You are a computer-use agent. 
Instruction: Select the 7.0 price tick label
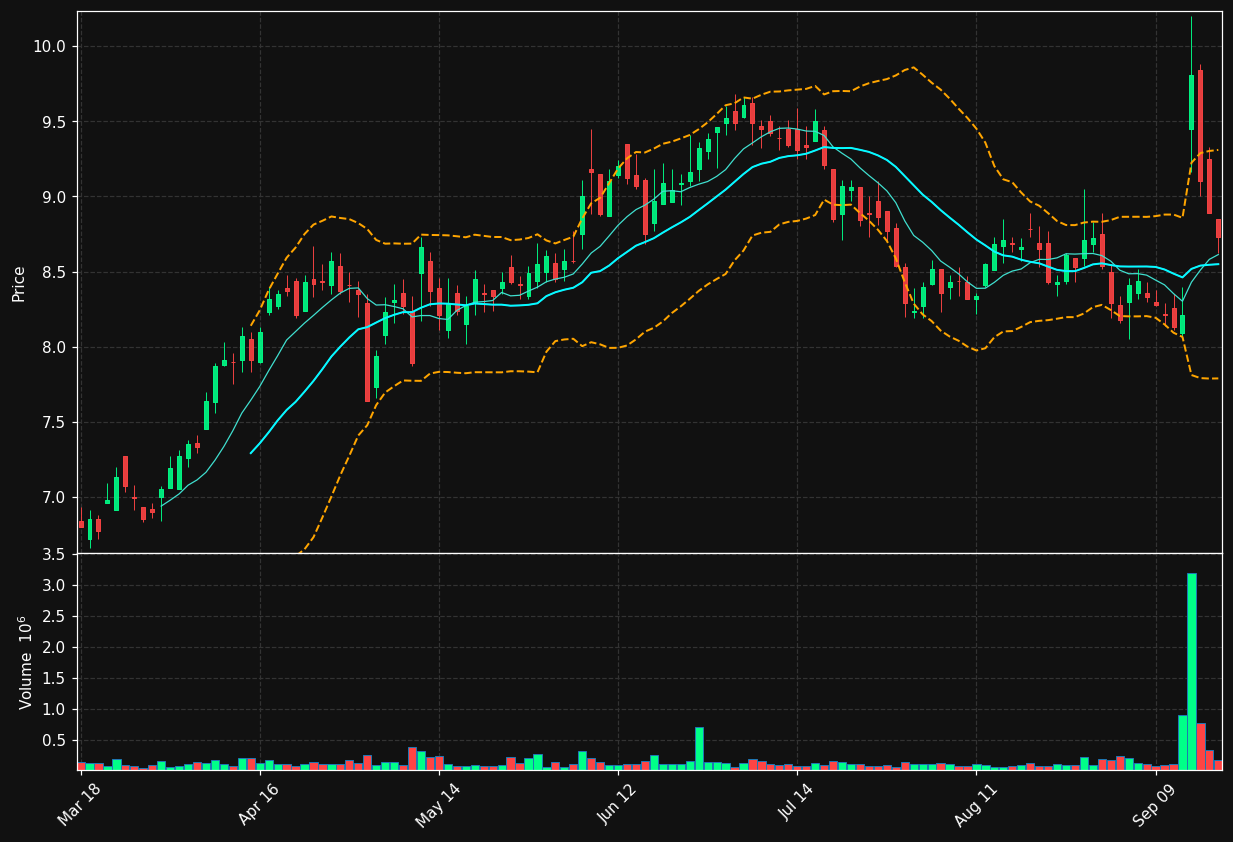(52, 498)
